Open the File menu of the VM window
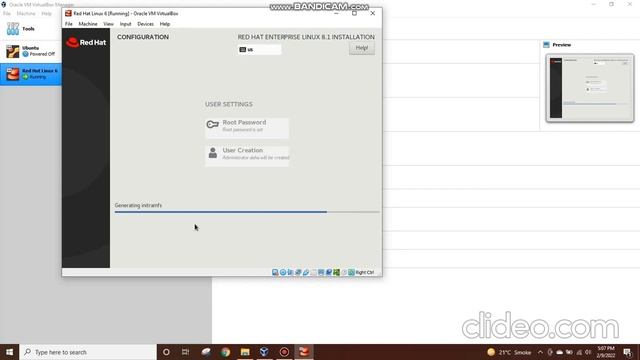Screen dimensions: 640x360 pos(69,24)
